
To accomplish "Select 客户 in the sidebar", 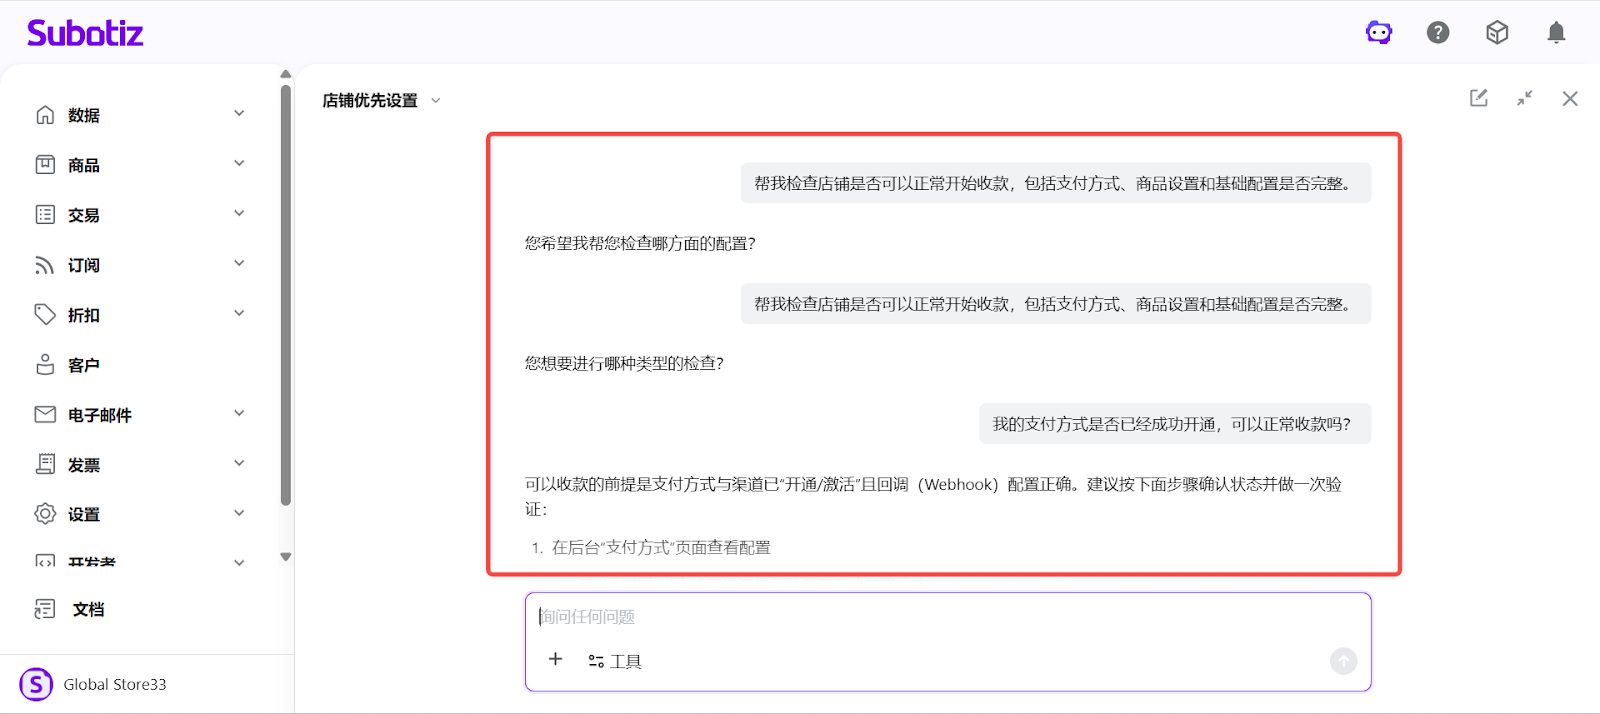I will 84,365.
